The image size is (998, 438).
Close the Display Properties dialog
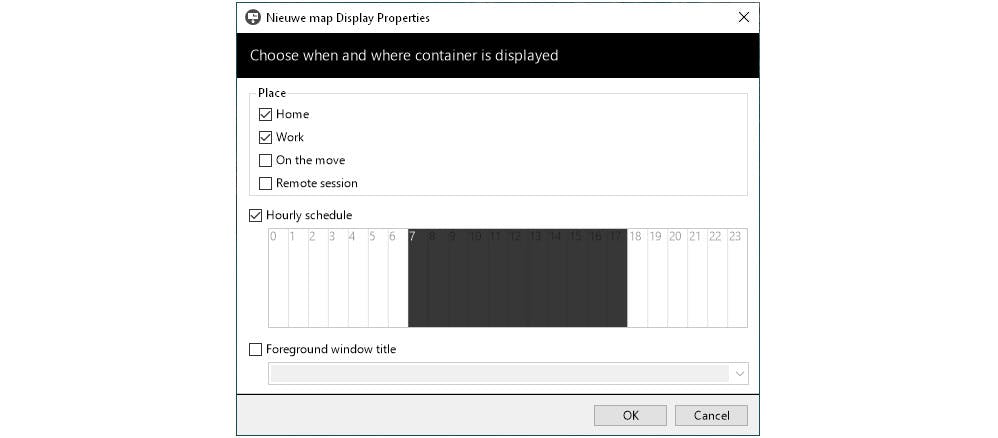(743, 17)
